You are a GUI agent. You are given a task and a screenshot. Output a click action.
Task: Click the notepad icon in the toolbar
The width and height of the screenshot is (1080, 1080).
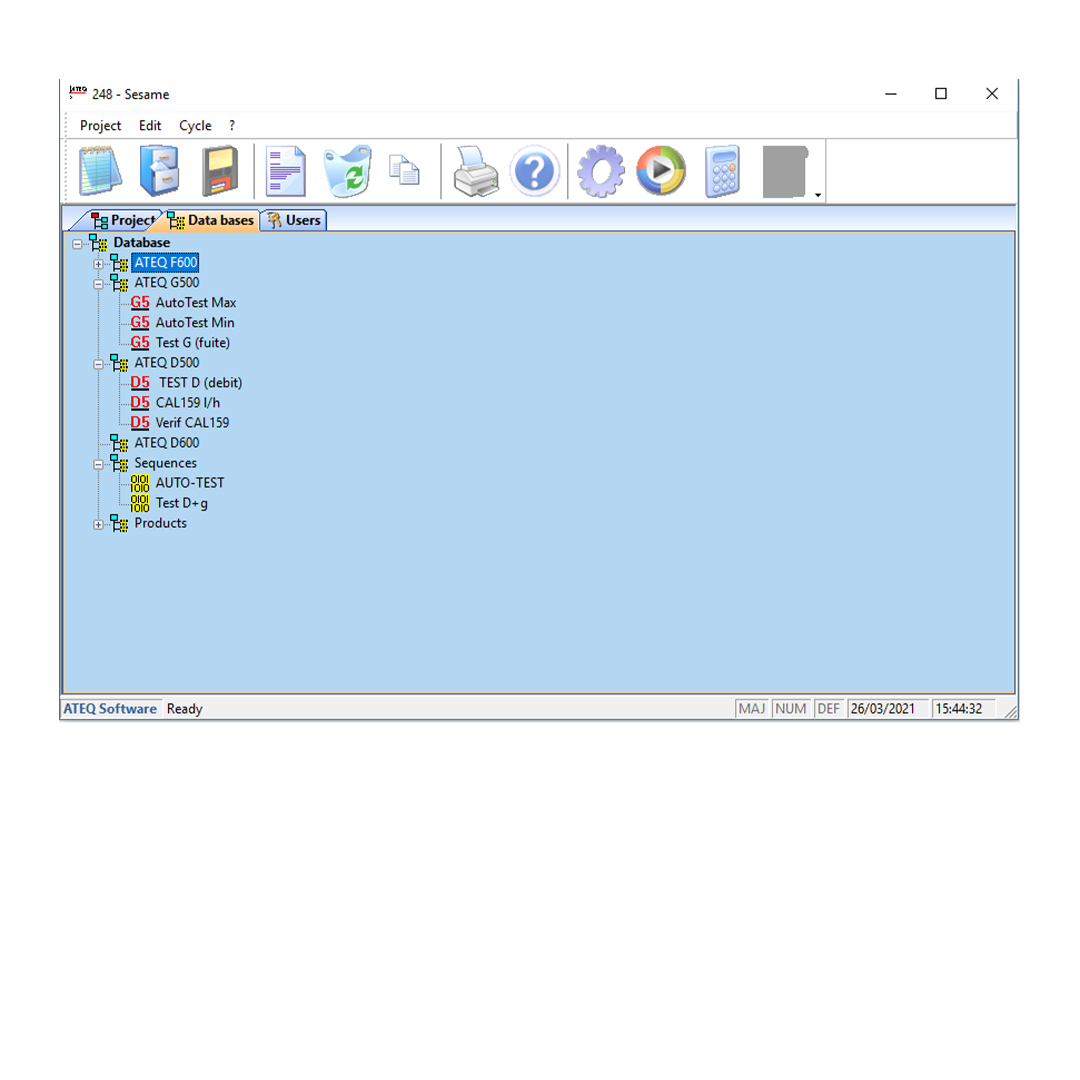click(100, 171)
